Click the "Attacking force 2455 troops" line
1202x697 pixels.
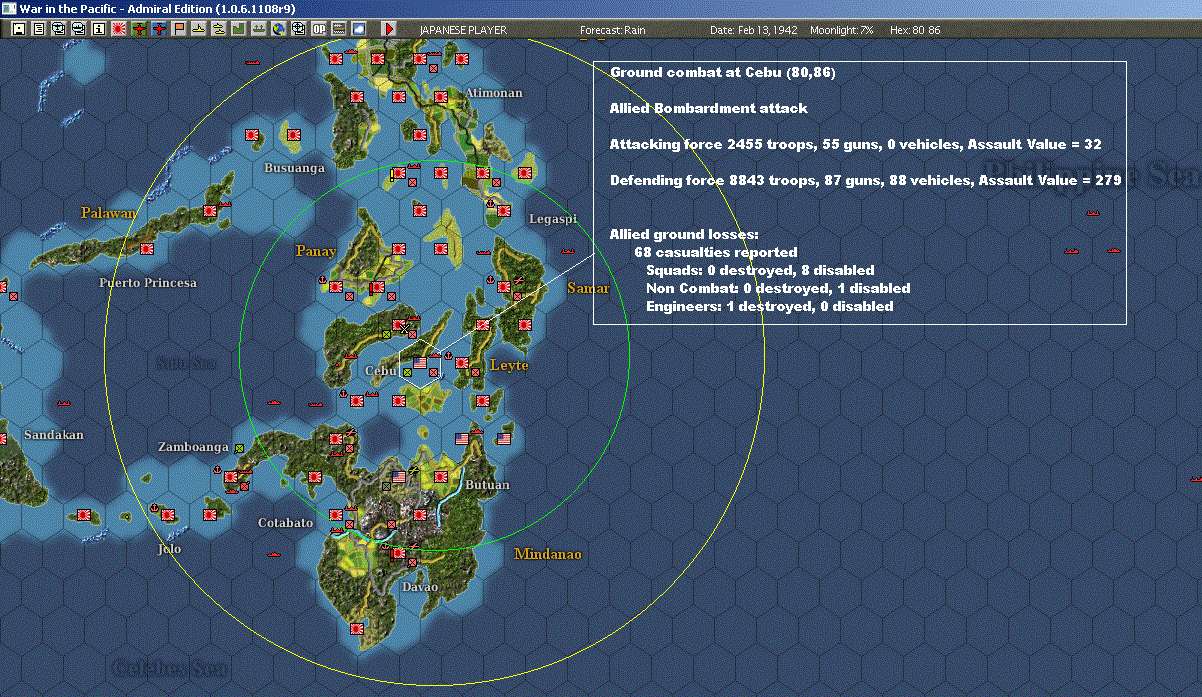pos(856,145)
